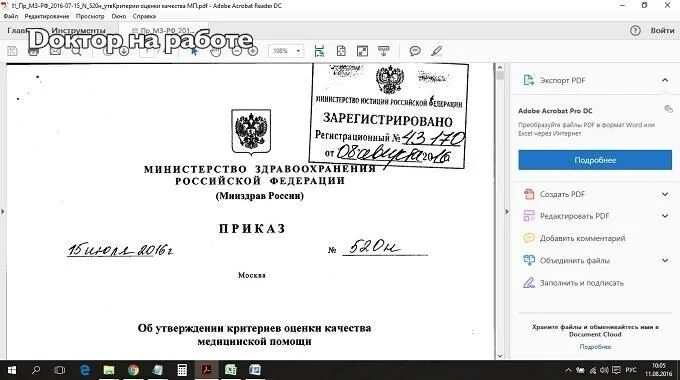Click the Экспорт PDF panel icon
Viewport: 680px width, 380px height.
pos(529,80)
